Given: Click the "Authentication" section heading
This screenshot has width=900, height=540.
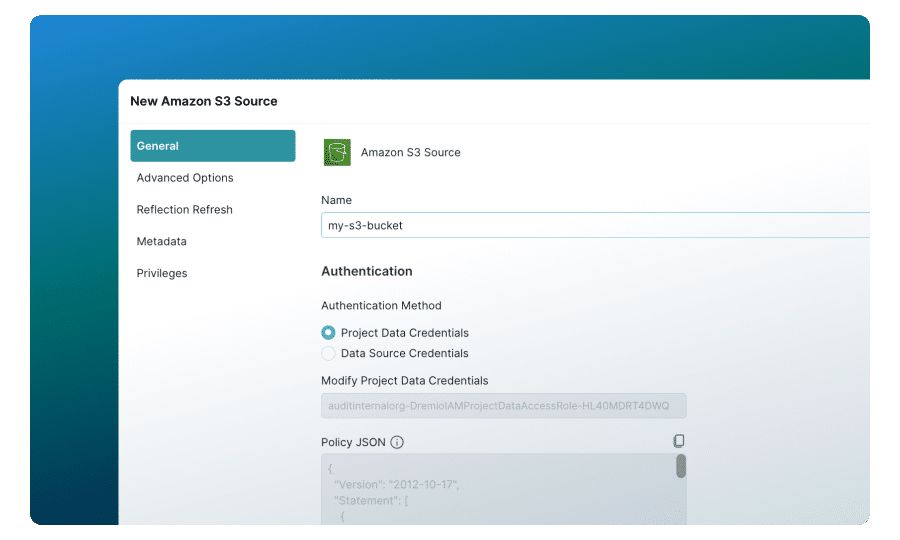Looking at the screenshot, I should pyautogui.click(x=367, y=271).
